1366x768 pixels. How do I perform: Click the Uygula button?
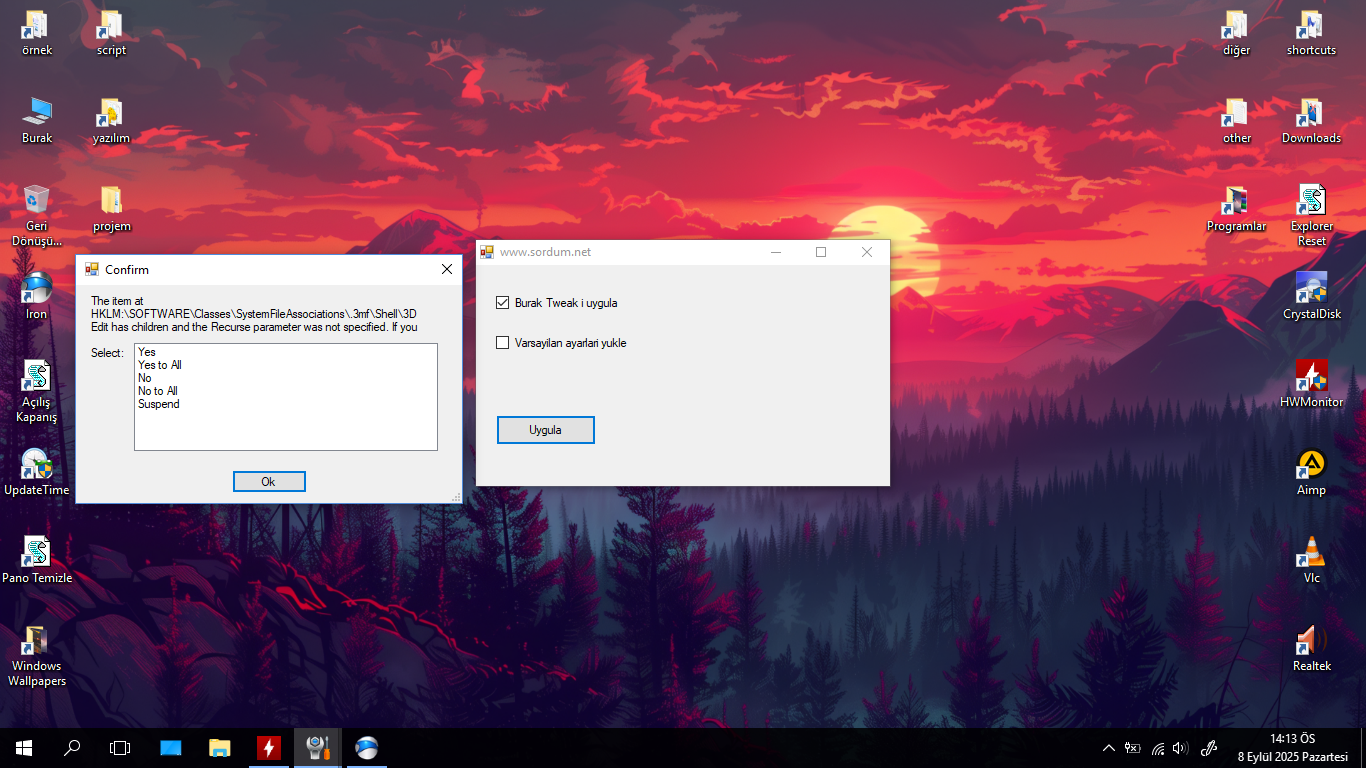545,430
